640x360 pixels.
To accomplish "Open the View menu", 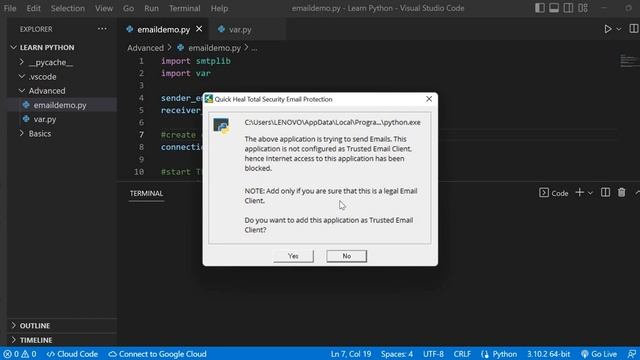I will (x=104, y=8).
